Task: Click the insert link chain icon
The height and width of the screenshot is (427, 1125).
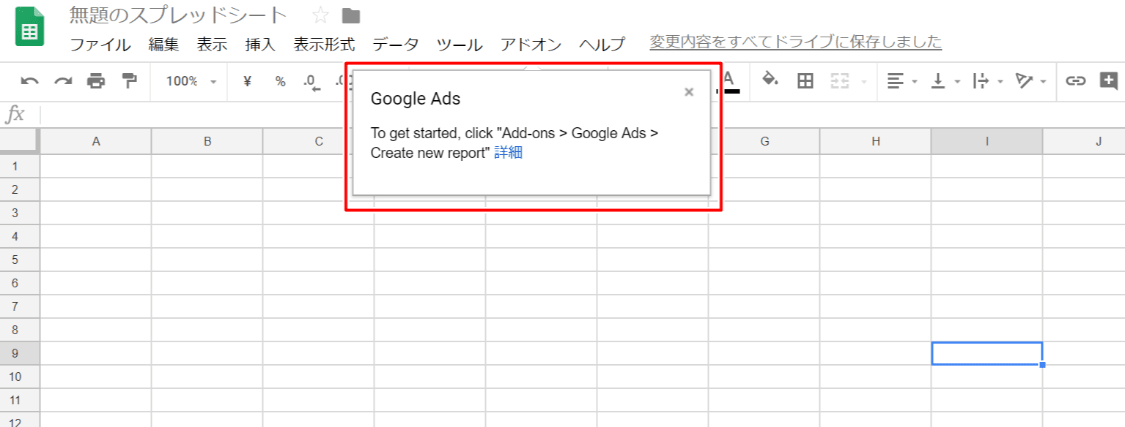Action: tap(1075, 81)
